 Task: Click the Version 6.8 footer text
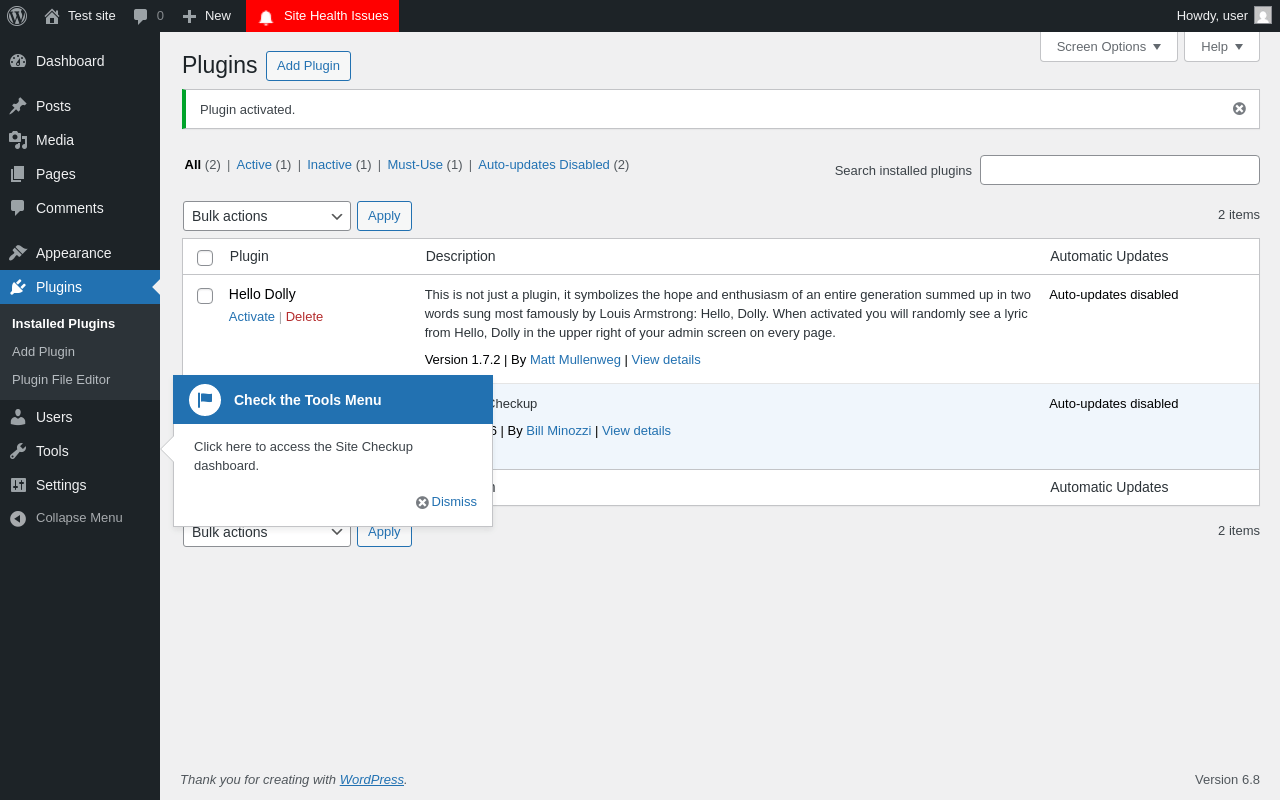[1227, 779]
